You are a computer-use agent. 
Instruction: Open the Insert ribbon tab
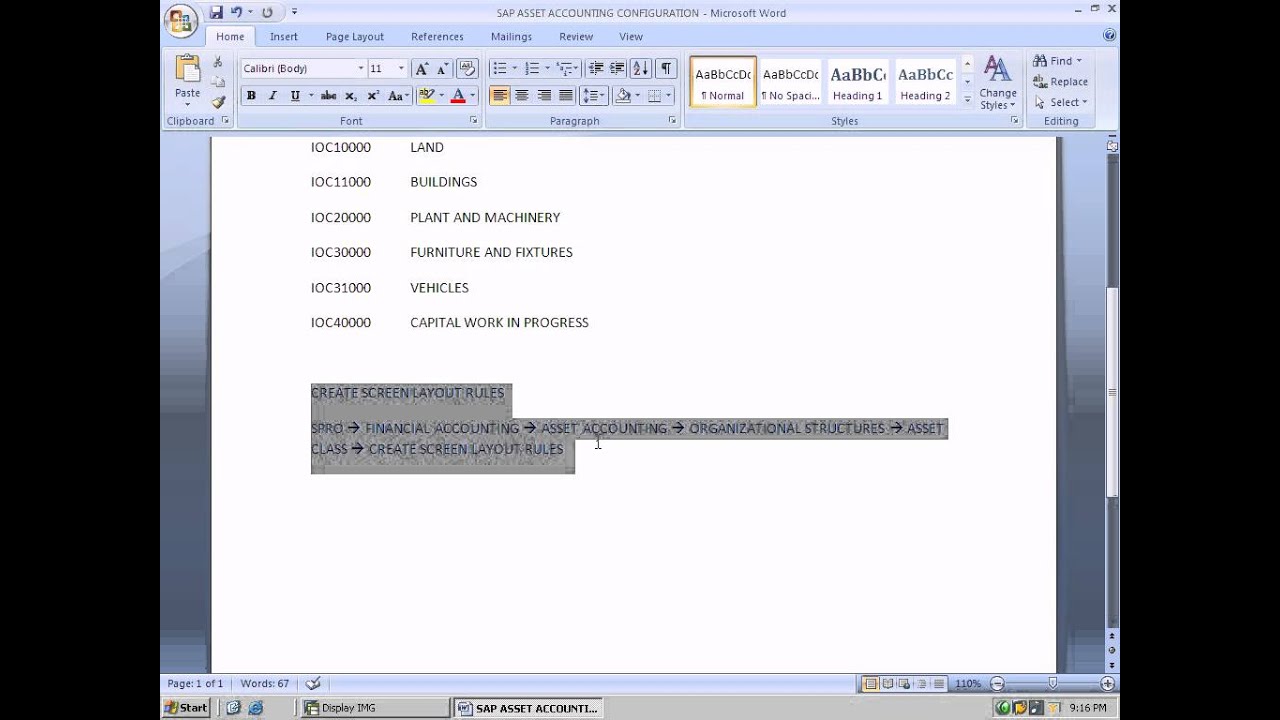pos(283,36)
